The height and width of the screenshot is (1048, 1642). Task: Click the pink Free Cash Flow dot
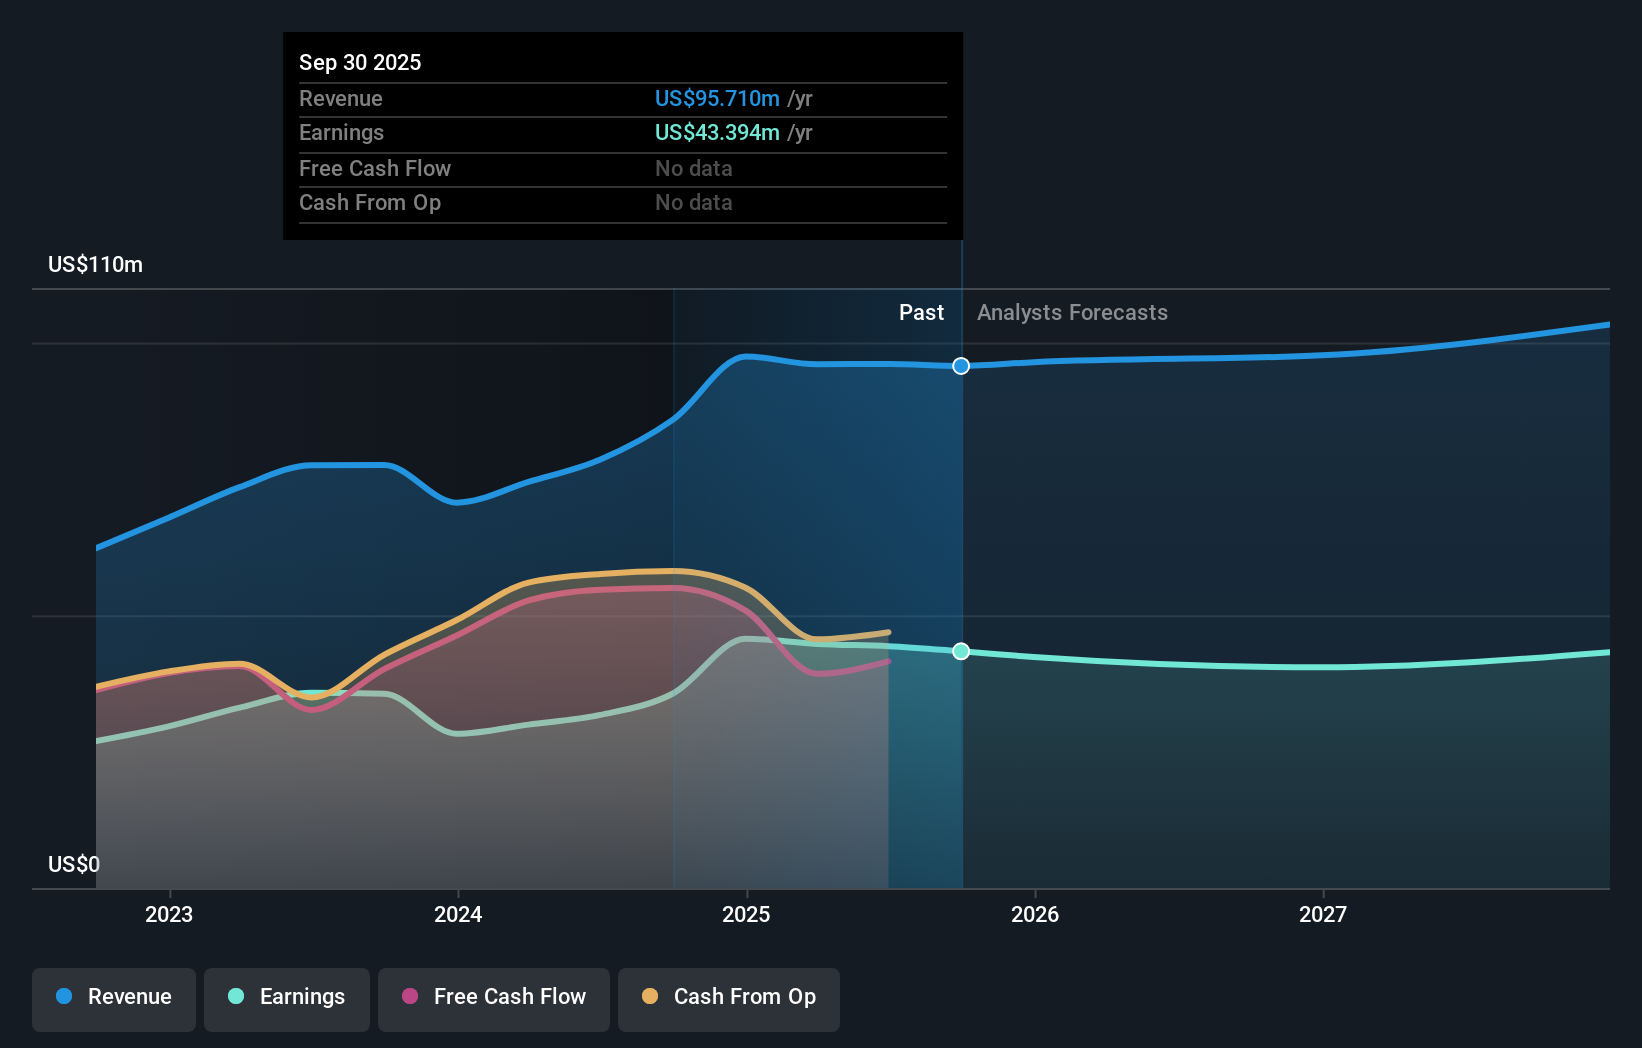click(408, 997)
